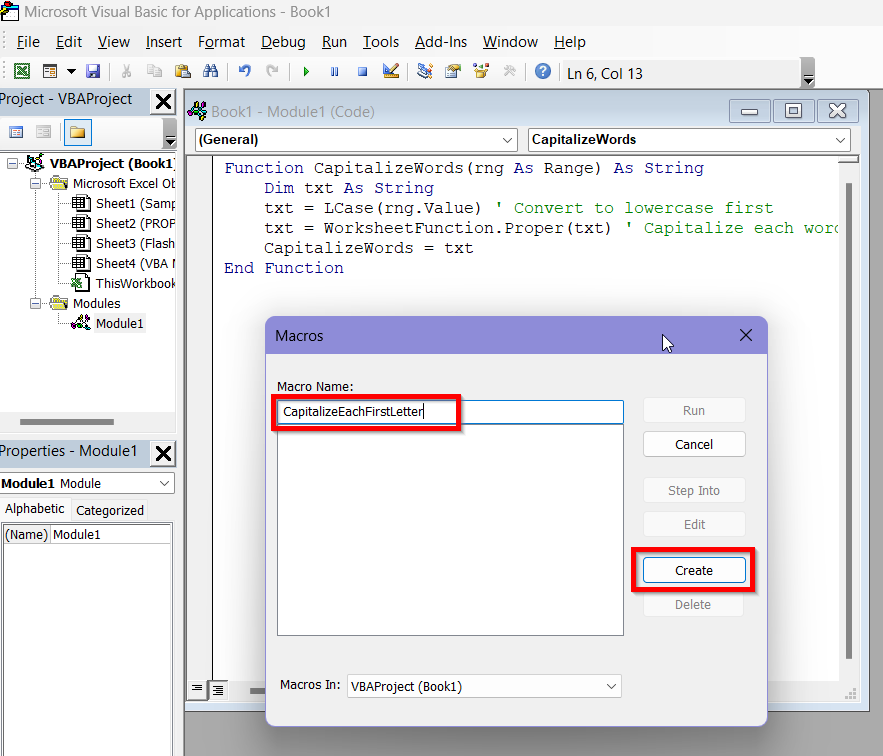Viewport: 883px width, 756px height.
Task: Click the Redo toolbar icon
Action: point(273,72)
